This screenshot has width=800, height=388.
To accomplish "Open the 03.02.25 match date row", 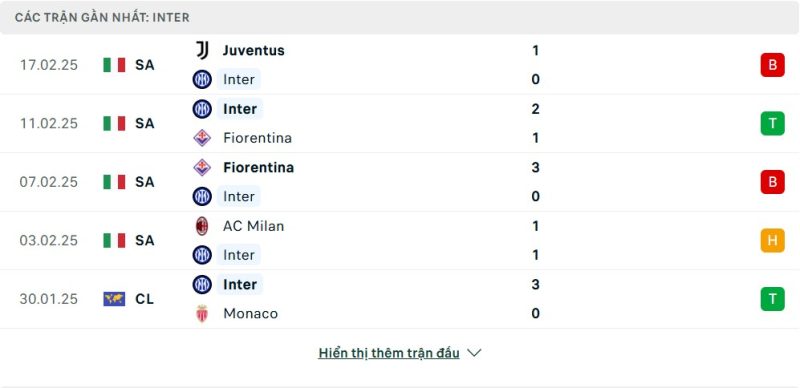I will tap(400, 240).
